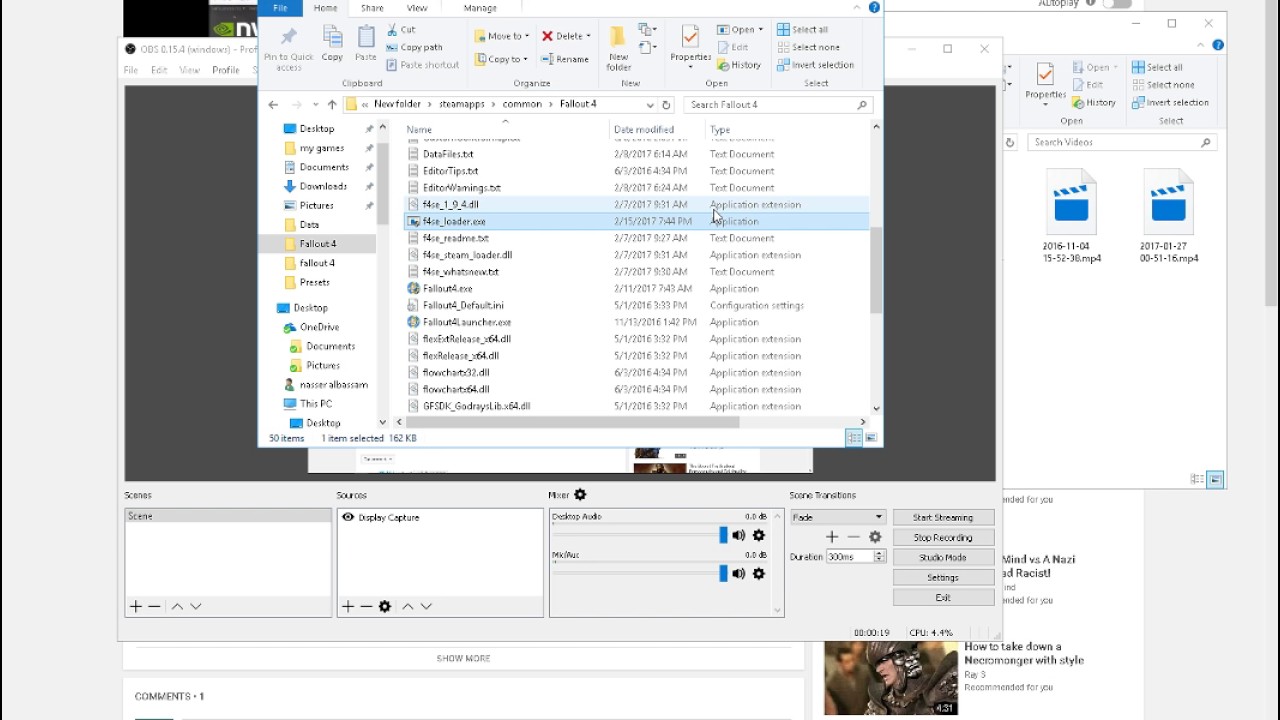This screenshot has width=1280, height=720.
Task: Click SHOW MORE under the video description
Action: pos(463,658)
